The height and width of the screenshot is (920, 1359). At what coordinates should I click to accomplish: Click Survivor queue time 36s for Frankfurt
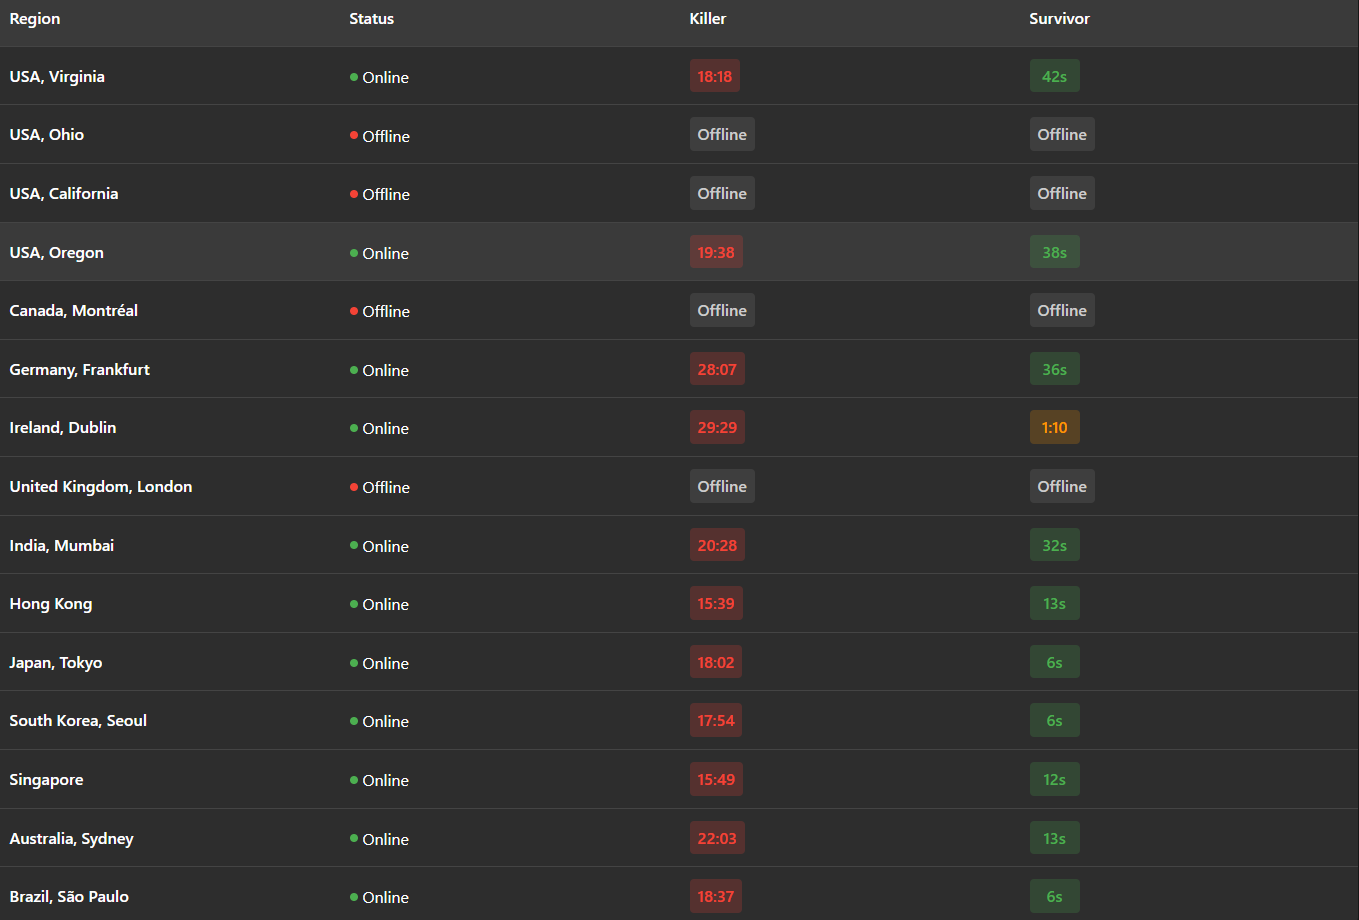tap(1055, 369)
